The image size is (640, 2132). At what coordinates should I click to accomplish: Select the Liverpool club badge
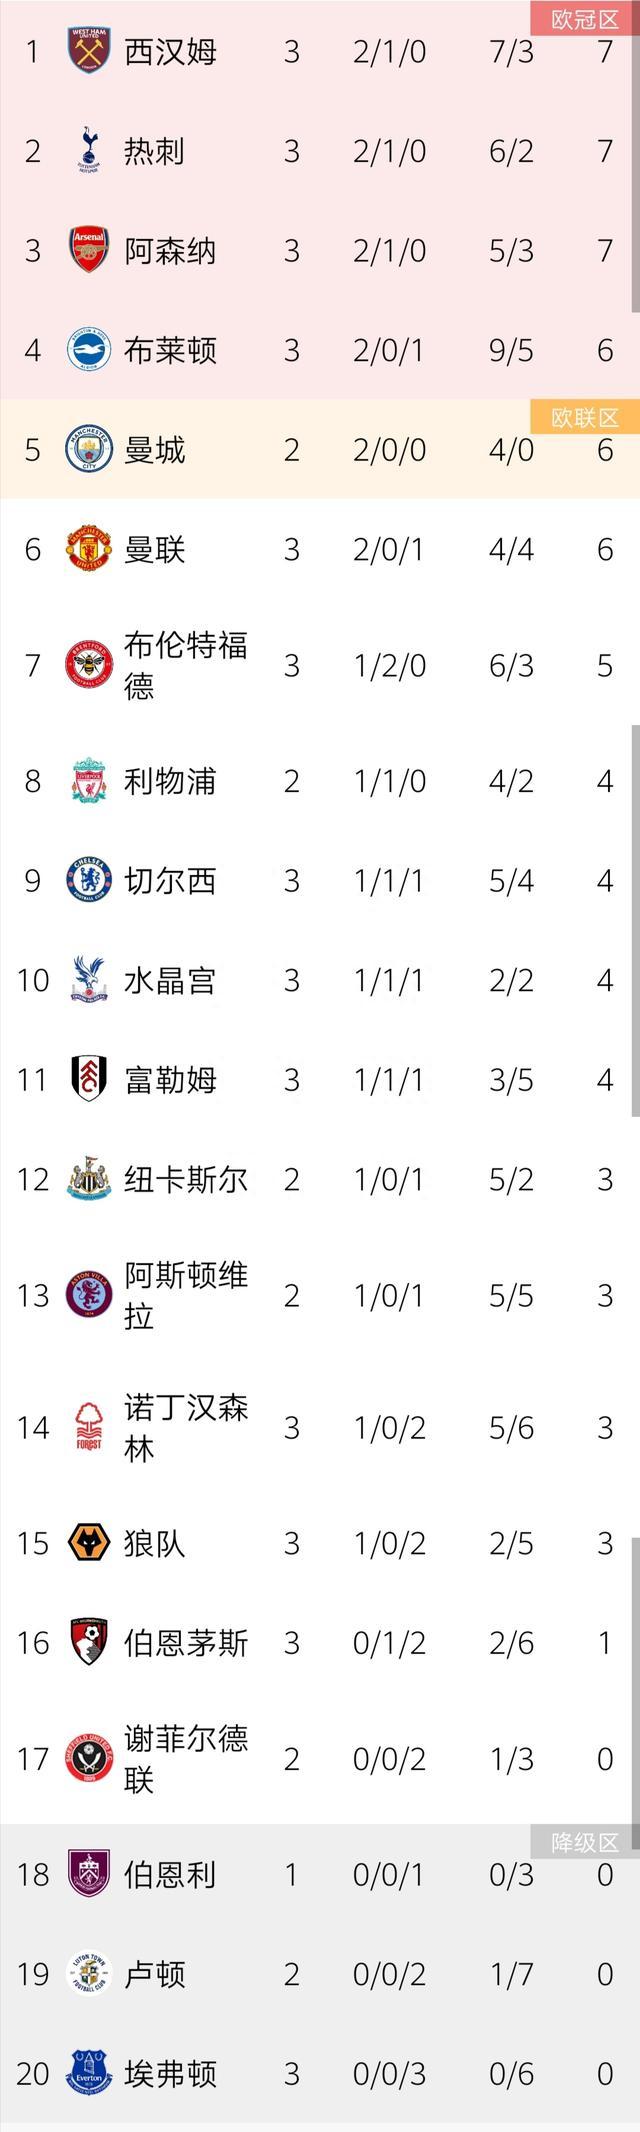[x=88, y=781]
